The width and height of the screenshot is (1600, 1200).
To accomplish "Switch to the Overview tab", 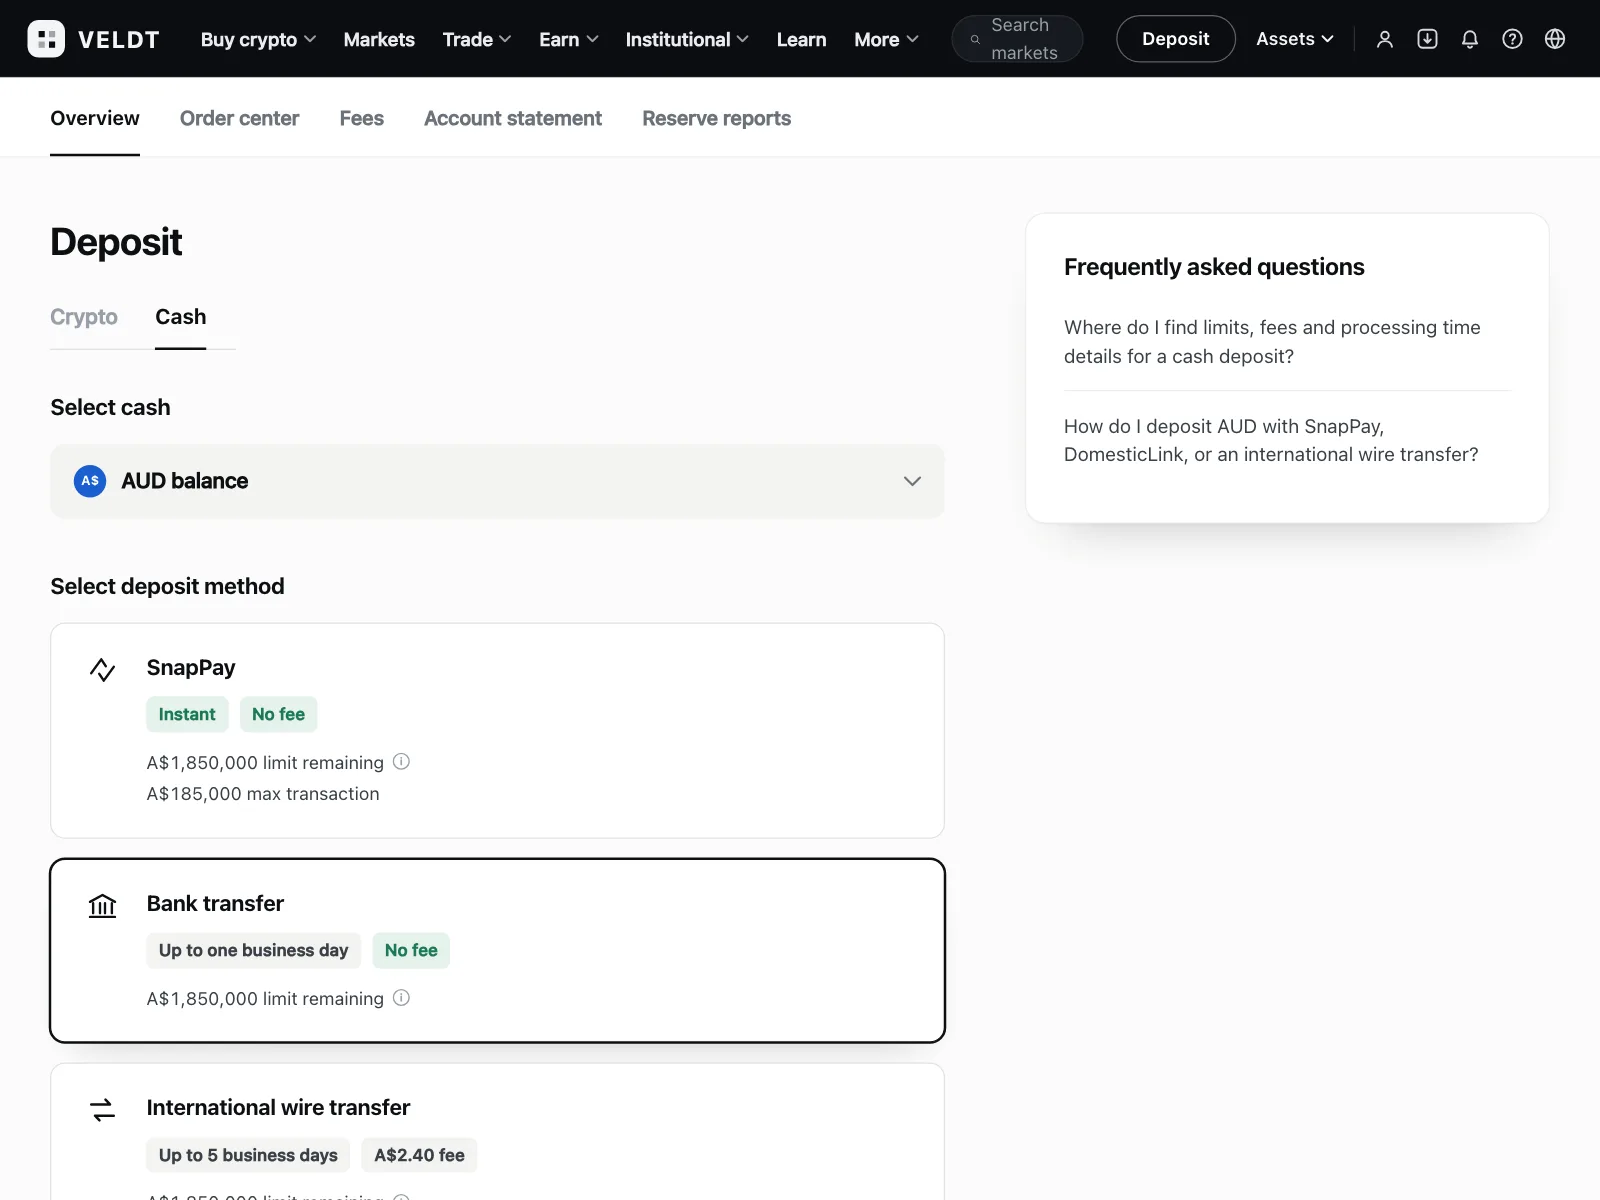I will pos(95,118).
